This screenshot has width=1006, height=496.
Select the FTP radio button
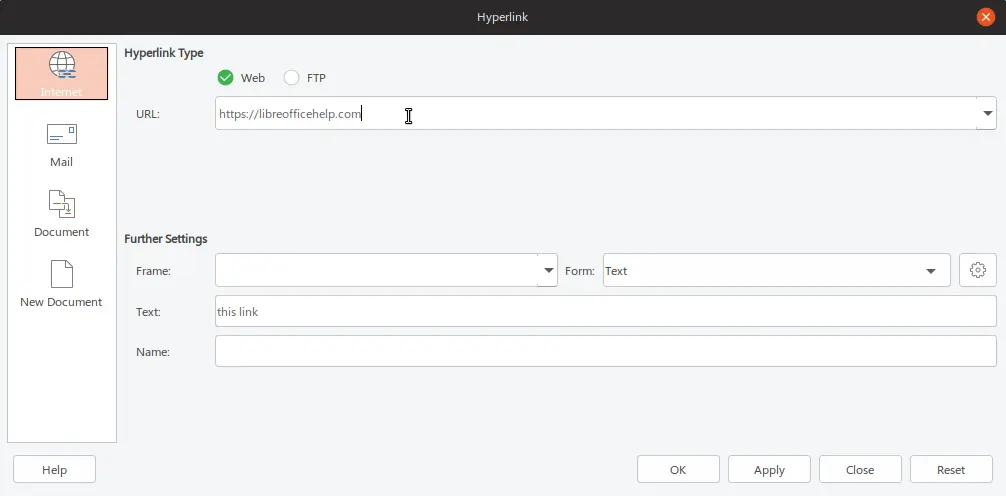tap(292, 78)
